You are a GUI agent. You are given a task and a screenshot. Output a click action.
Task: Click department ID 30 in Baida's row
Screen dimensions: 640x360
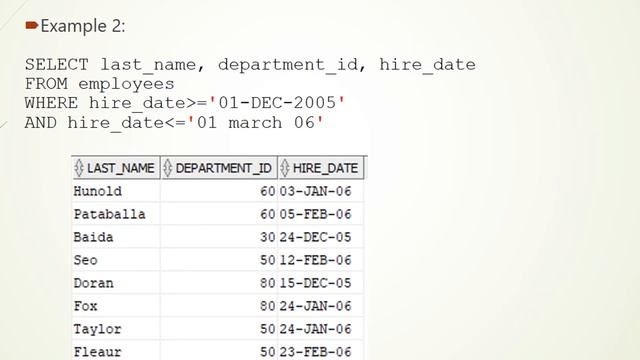[268, 237]
